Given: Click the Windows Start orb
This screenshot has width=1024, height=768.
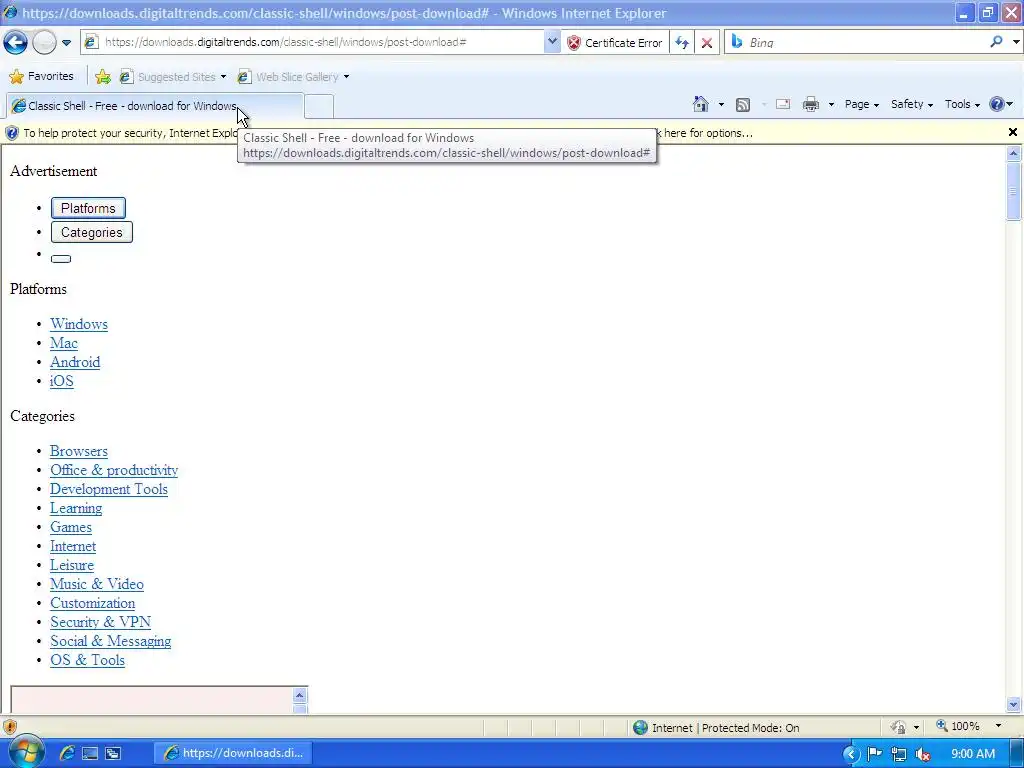Looking at the screenshot, I should (x=25, y=751).
